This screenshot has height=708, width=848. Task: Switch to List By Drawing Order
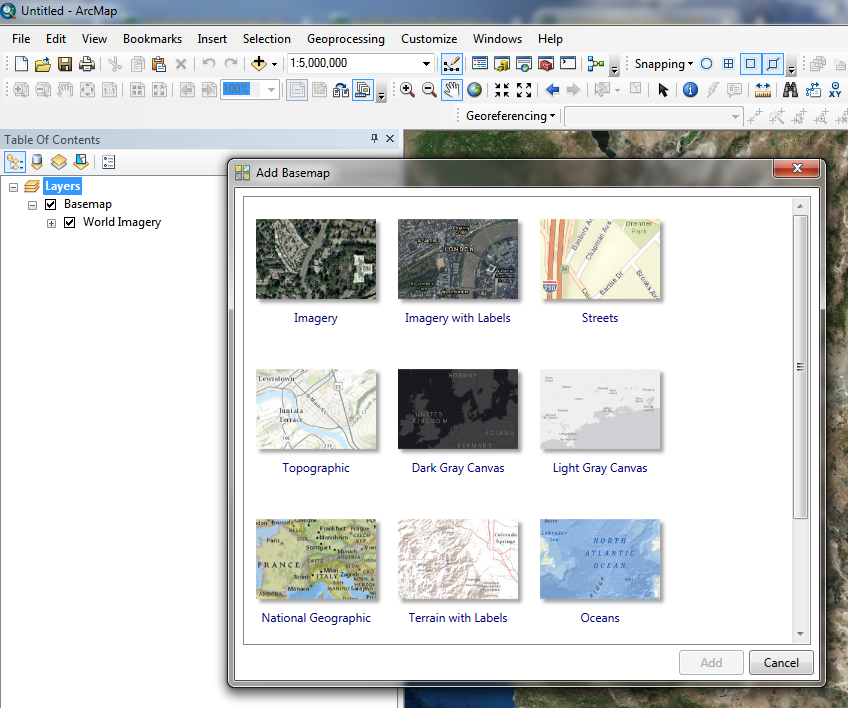15,162
